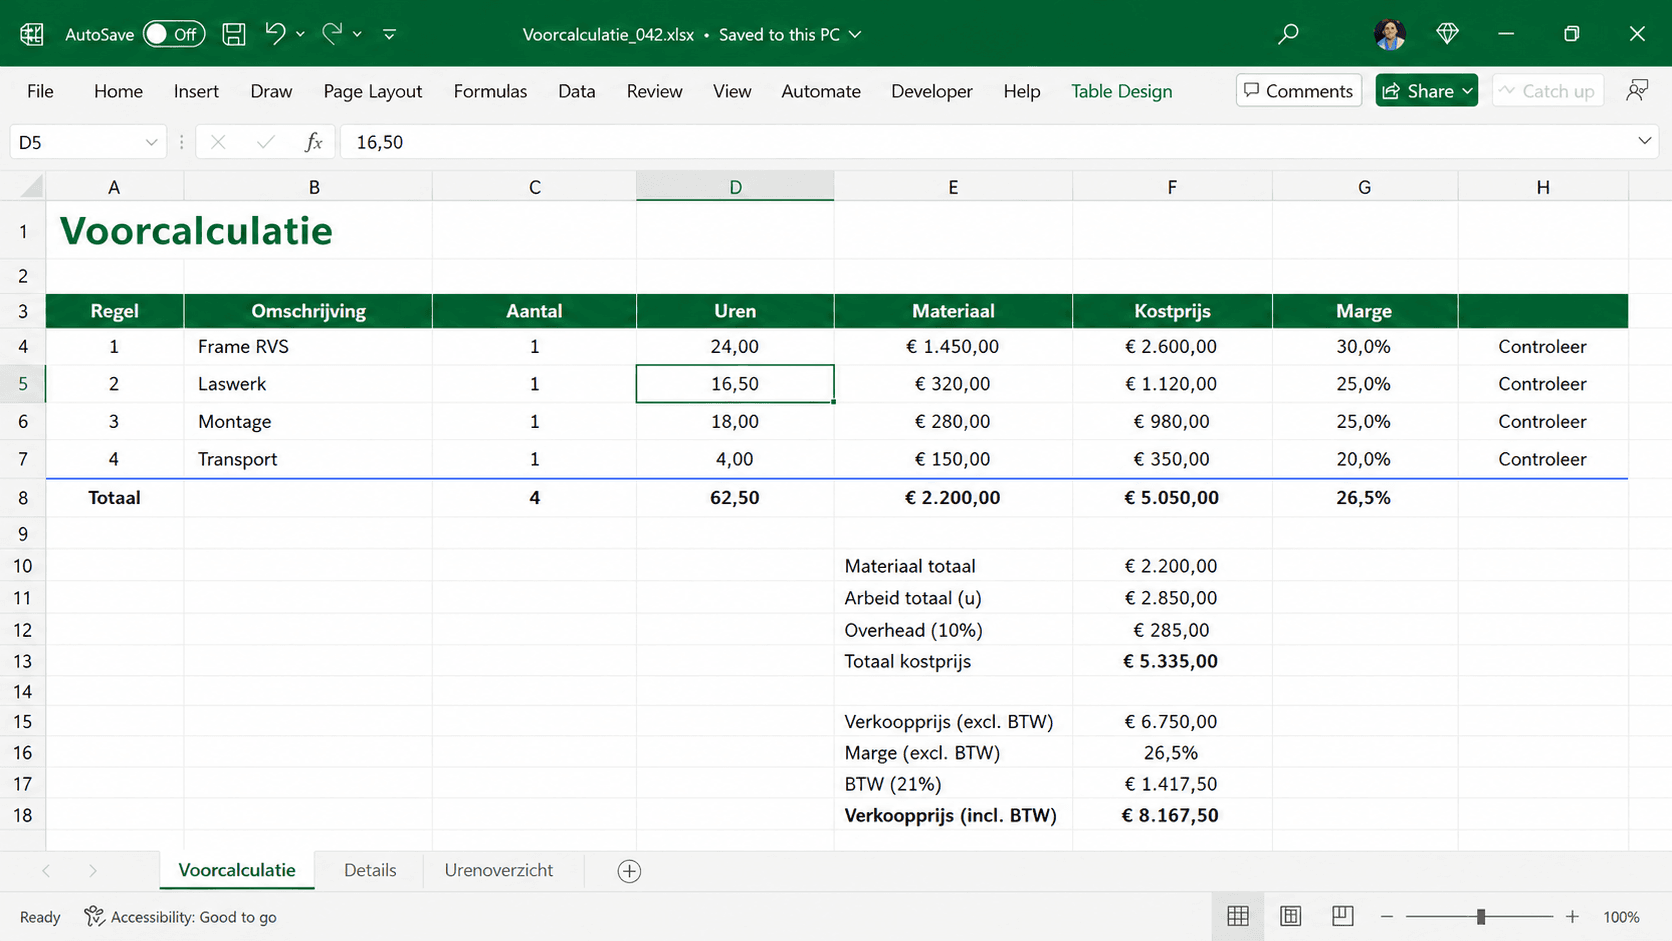
Task: Toggle the AutoSave switch
Action: [x=174, y=34]
